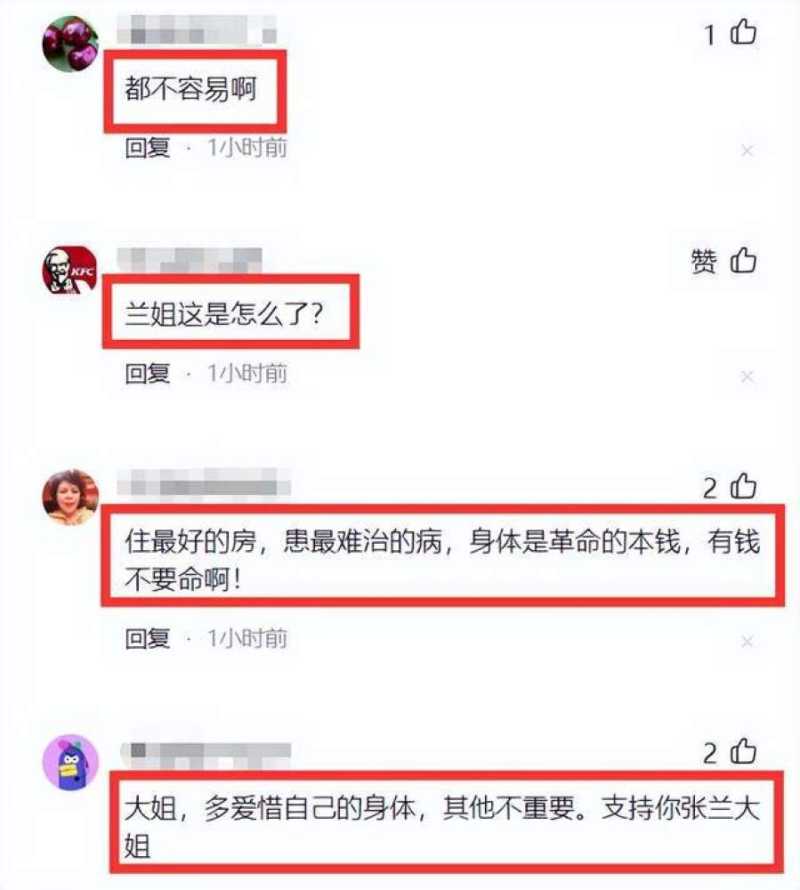Open the blurred username above '都不容易啊'
Screen dimensions: 800x890
coord(196,30)
